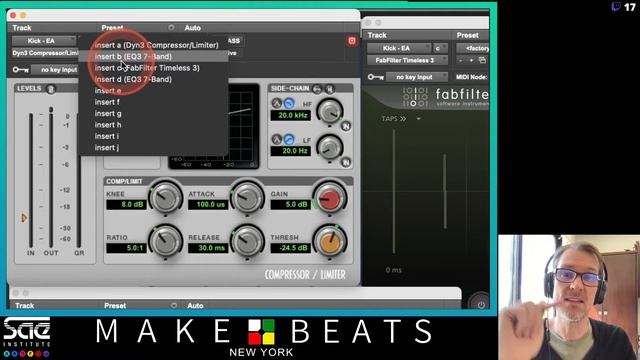Open insert position c dropdown in Timeless window
Image resolution: width=640 pixels, height=360 pixels.
(x=440, y=48)
